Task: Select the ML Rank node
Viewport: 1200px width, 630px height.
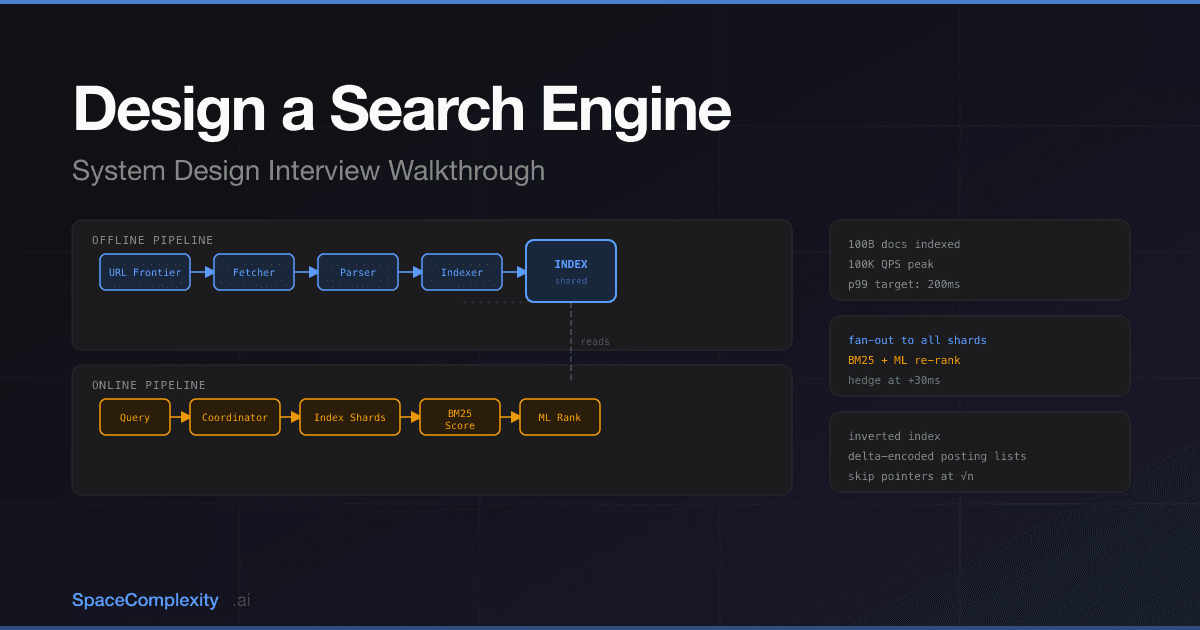Action: tap(560, 417)
